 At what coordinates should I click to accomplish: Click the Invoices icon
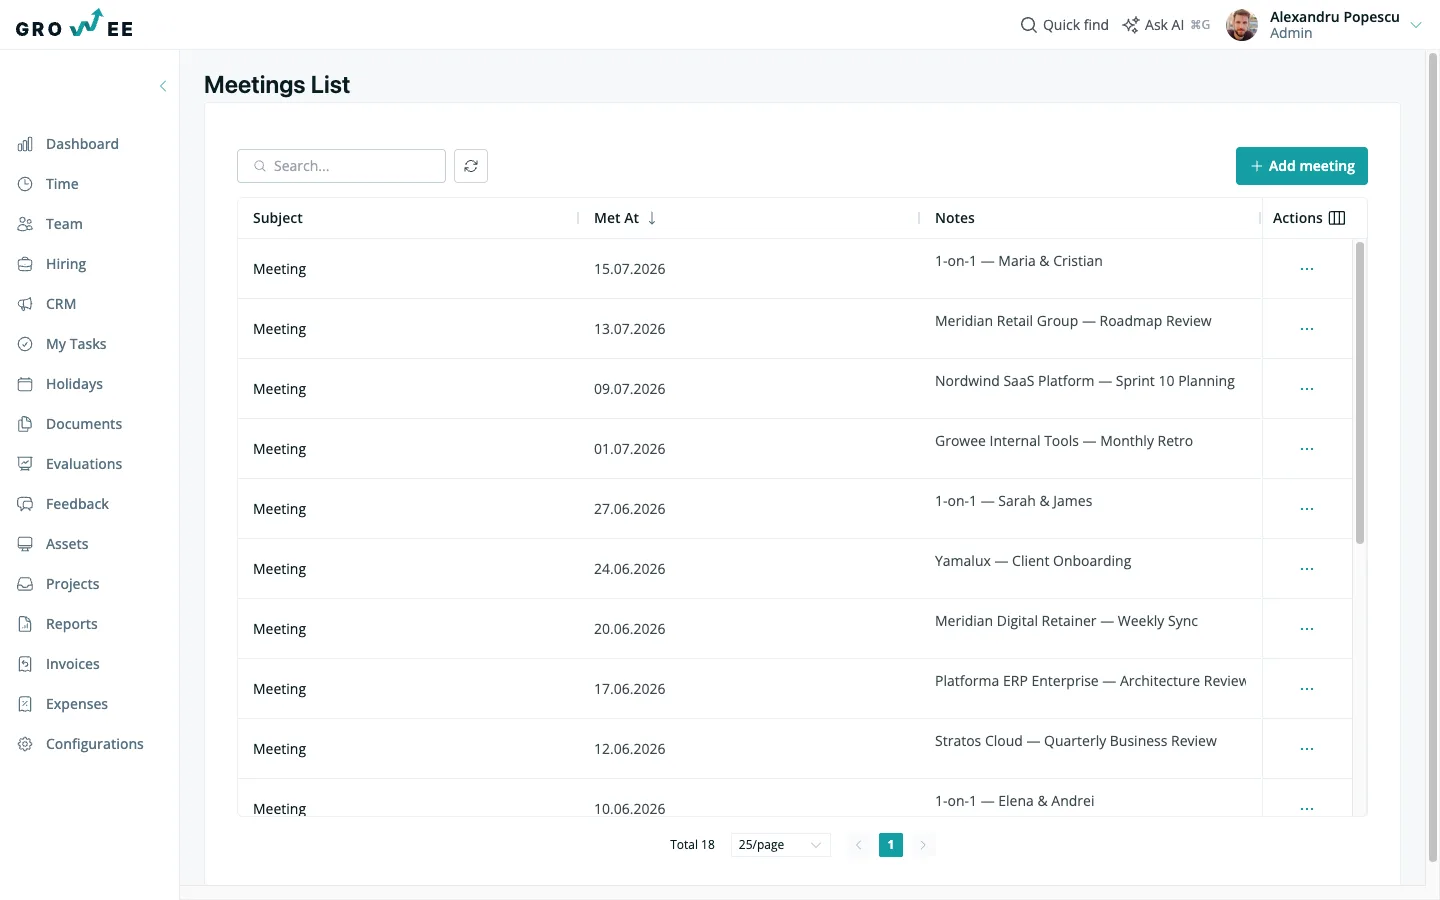point(25,664)
